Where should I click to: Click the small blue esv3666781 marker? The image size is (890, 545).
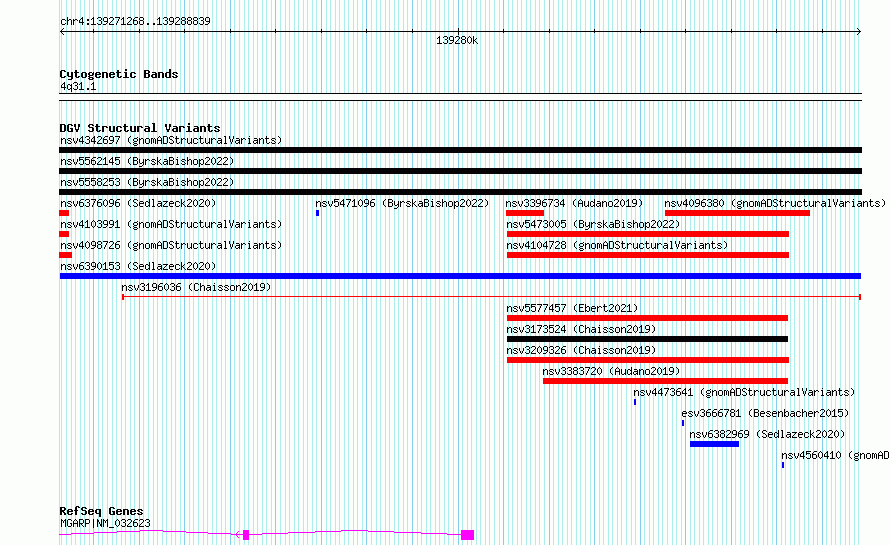683,423
